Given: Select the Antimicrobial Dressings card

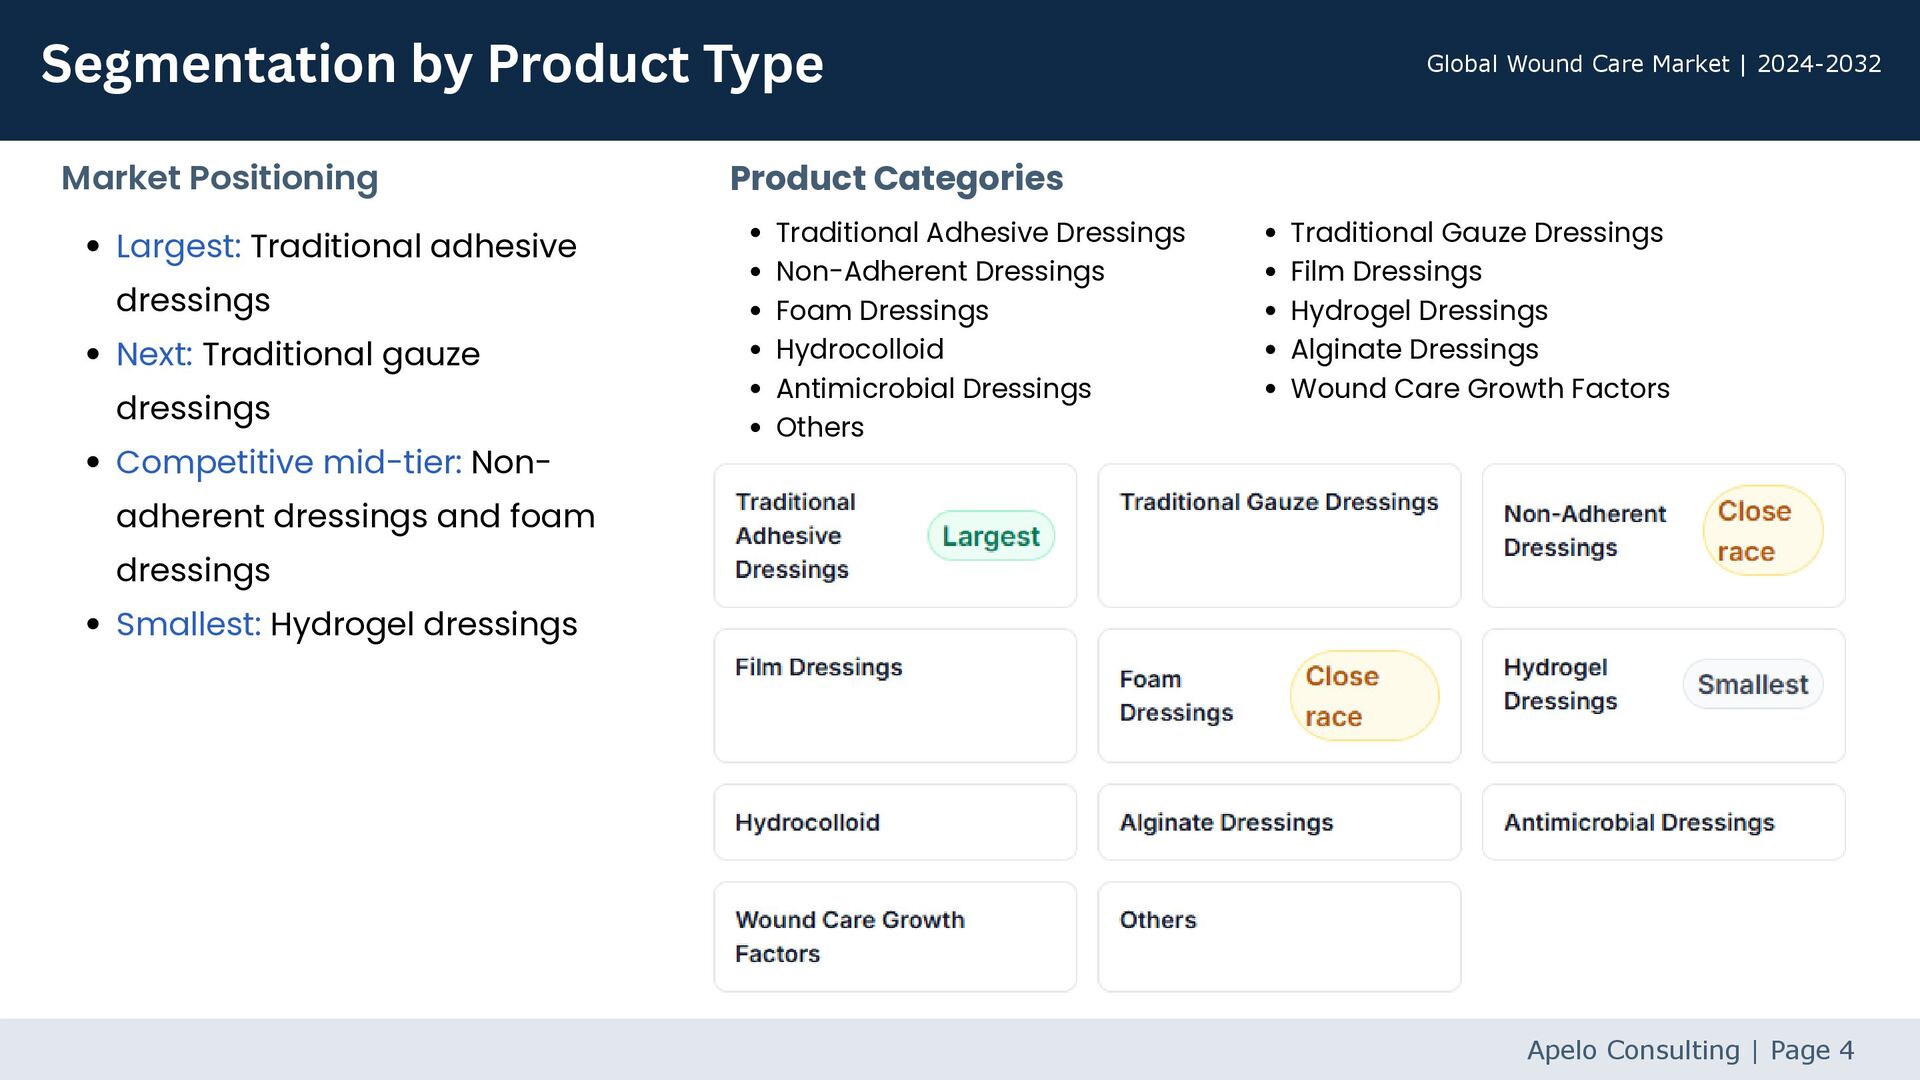Looking at the screenshot, I should pos(1662,822).
